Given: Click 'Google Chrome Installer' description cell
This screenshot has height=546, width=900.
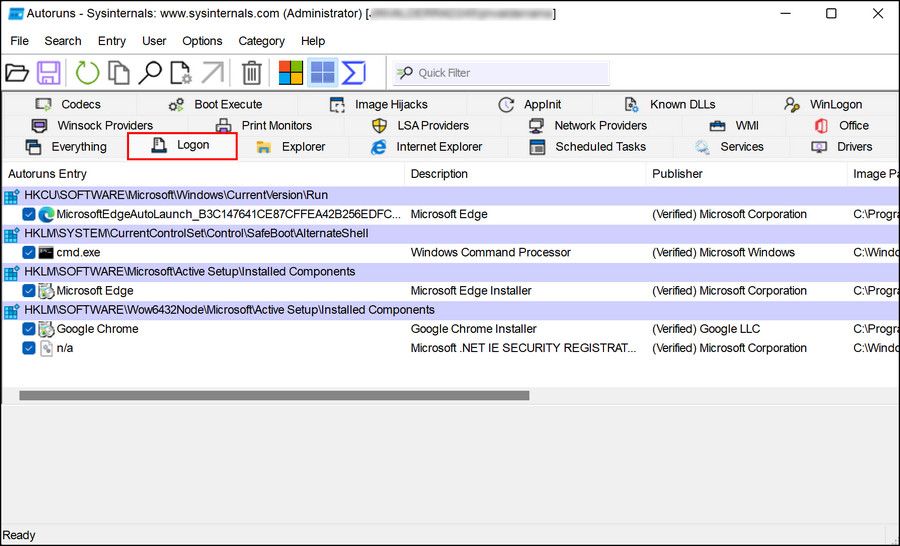Looking at the screenshot, I should click(474, 329).
